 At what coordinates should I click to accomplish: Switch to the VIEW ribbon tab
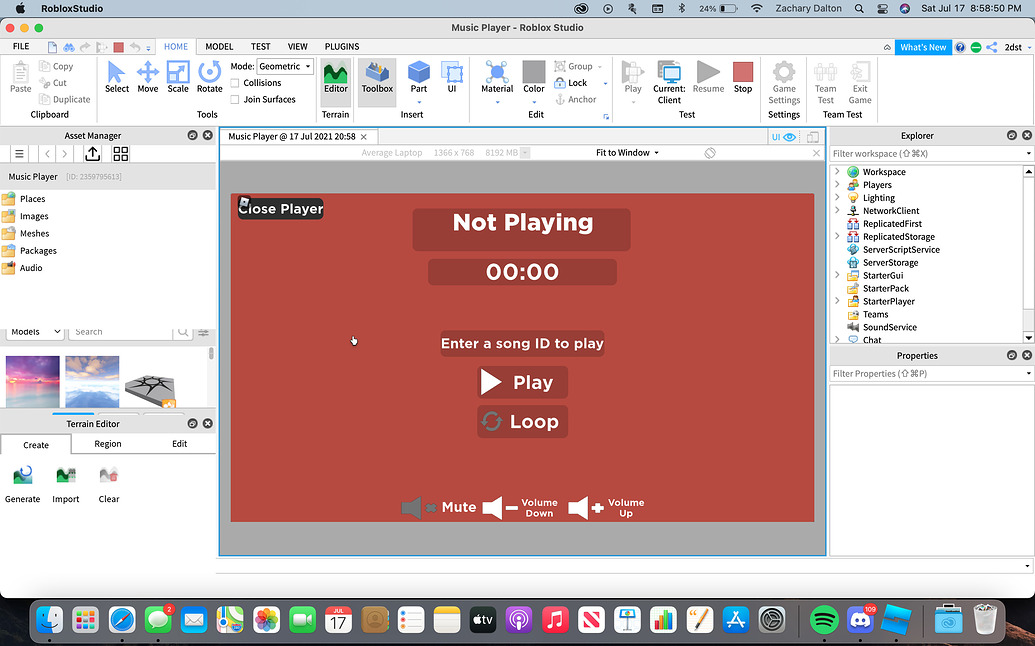pos(298,46)
